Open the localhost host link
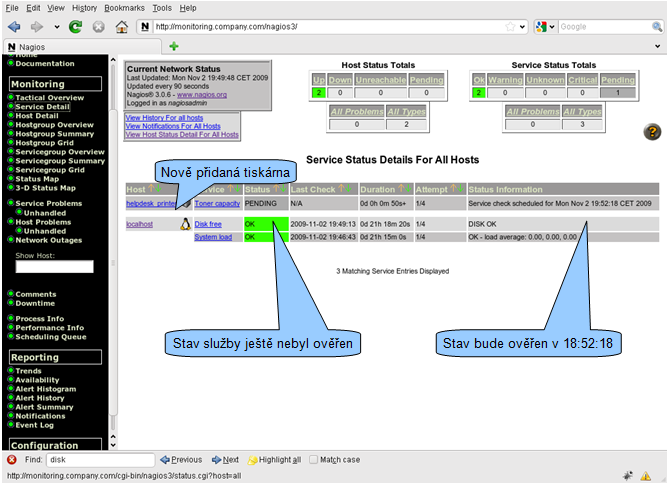The height and width of the screenshot is (485, 668). pos(139,224)
